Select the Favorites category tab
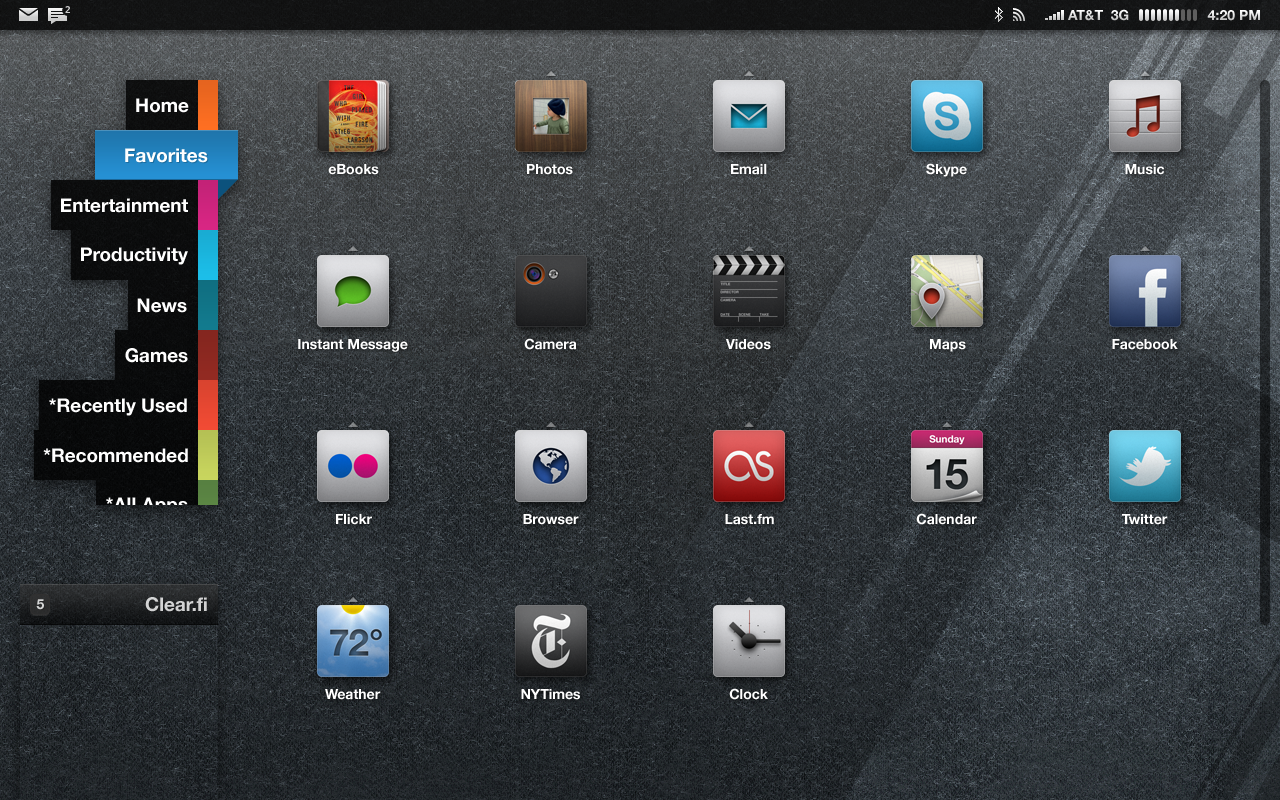The width and height of the screenshot is (1280, 800). pyautogui.click(x=166, y=155)
